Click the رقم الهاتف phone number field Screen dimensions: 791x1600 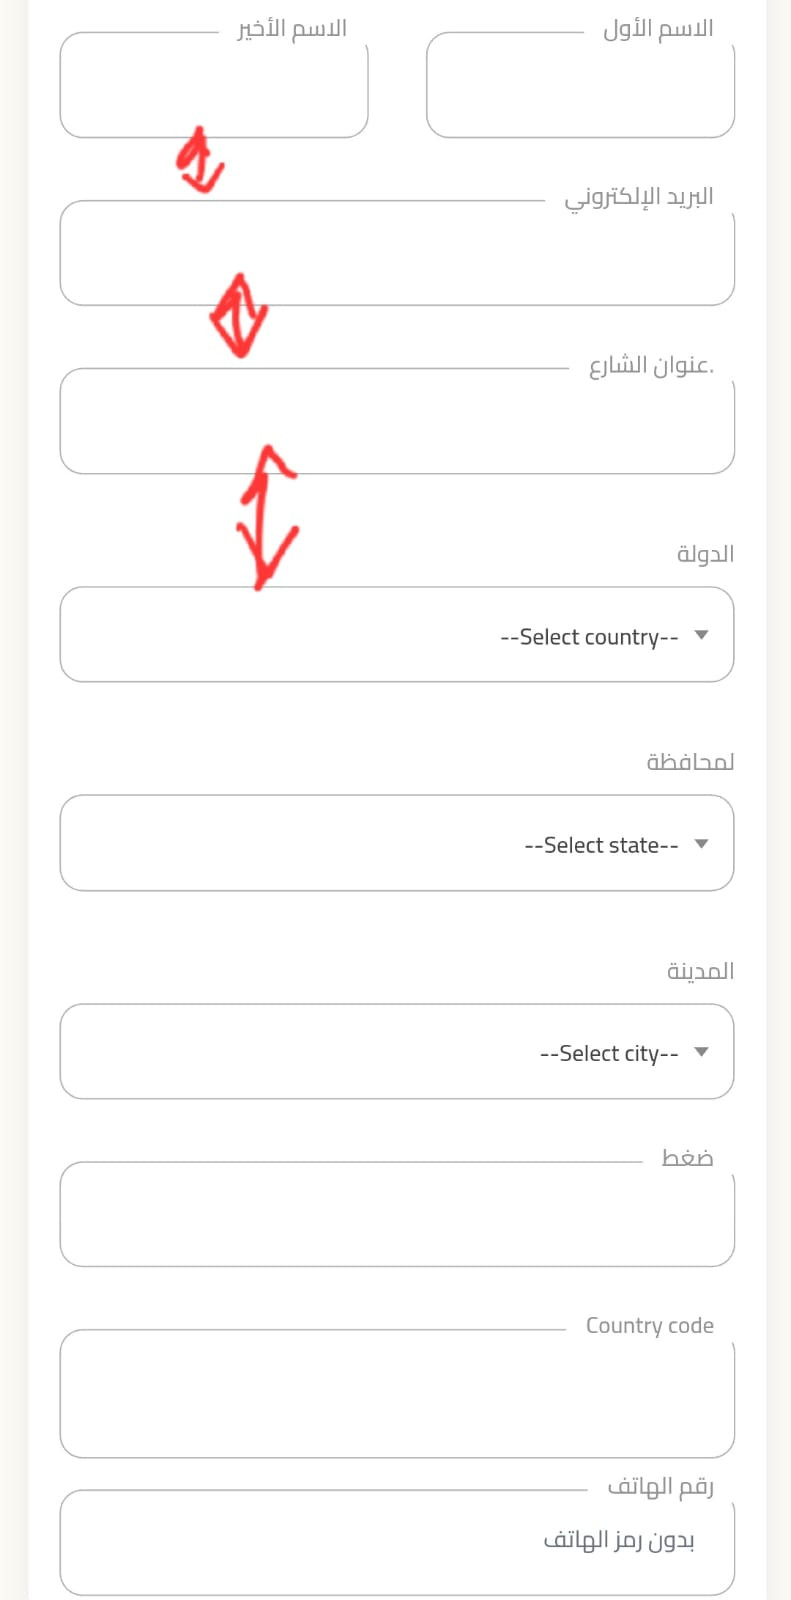397,1543
